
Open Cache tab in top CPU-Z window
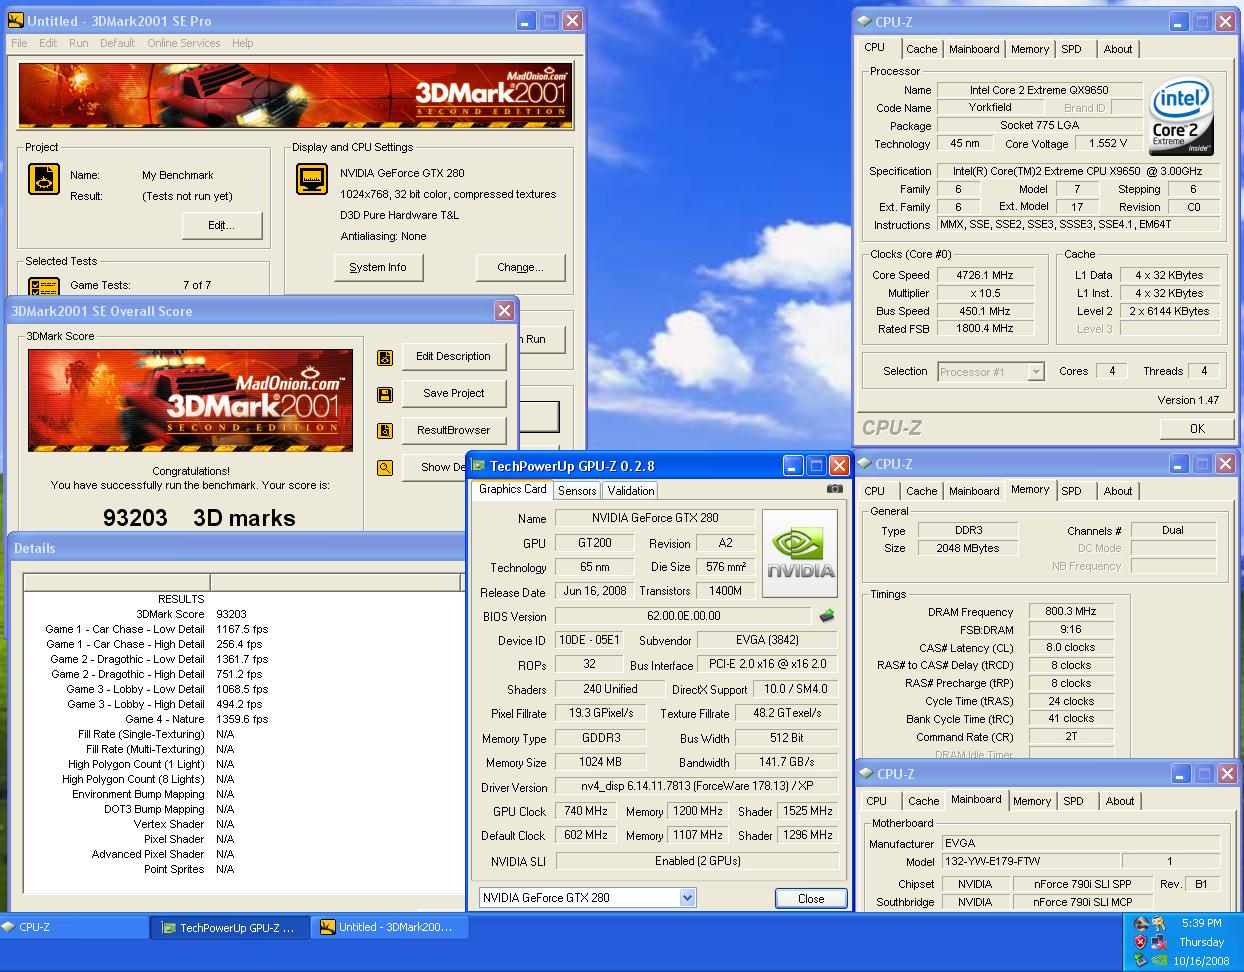point(922,49)
